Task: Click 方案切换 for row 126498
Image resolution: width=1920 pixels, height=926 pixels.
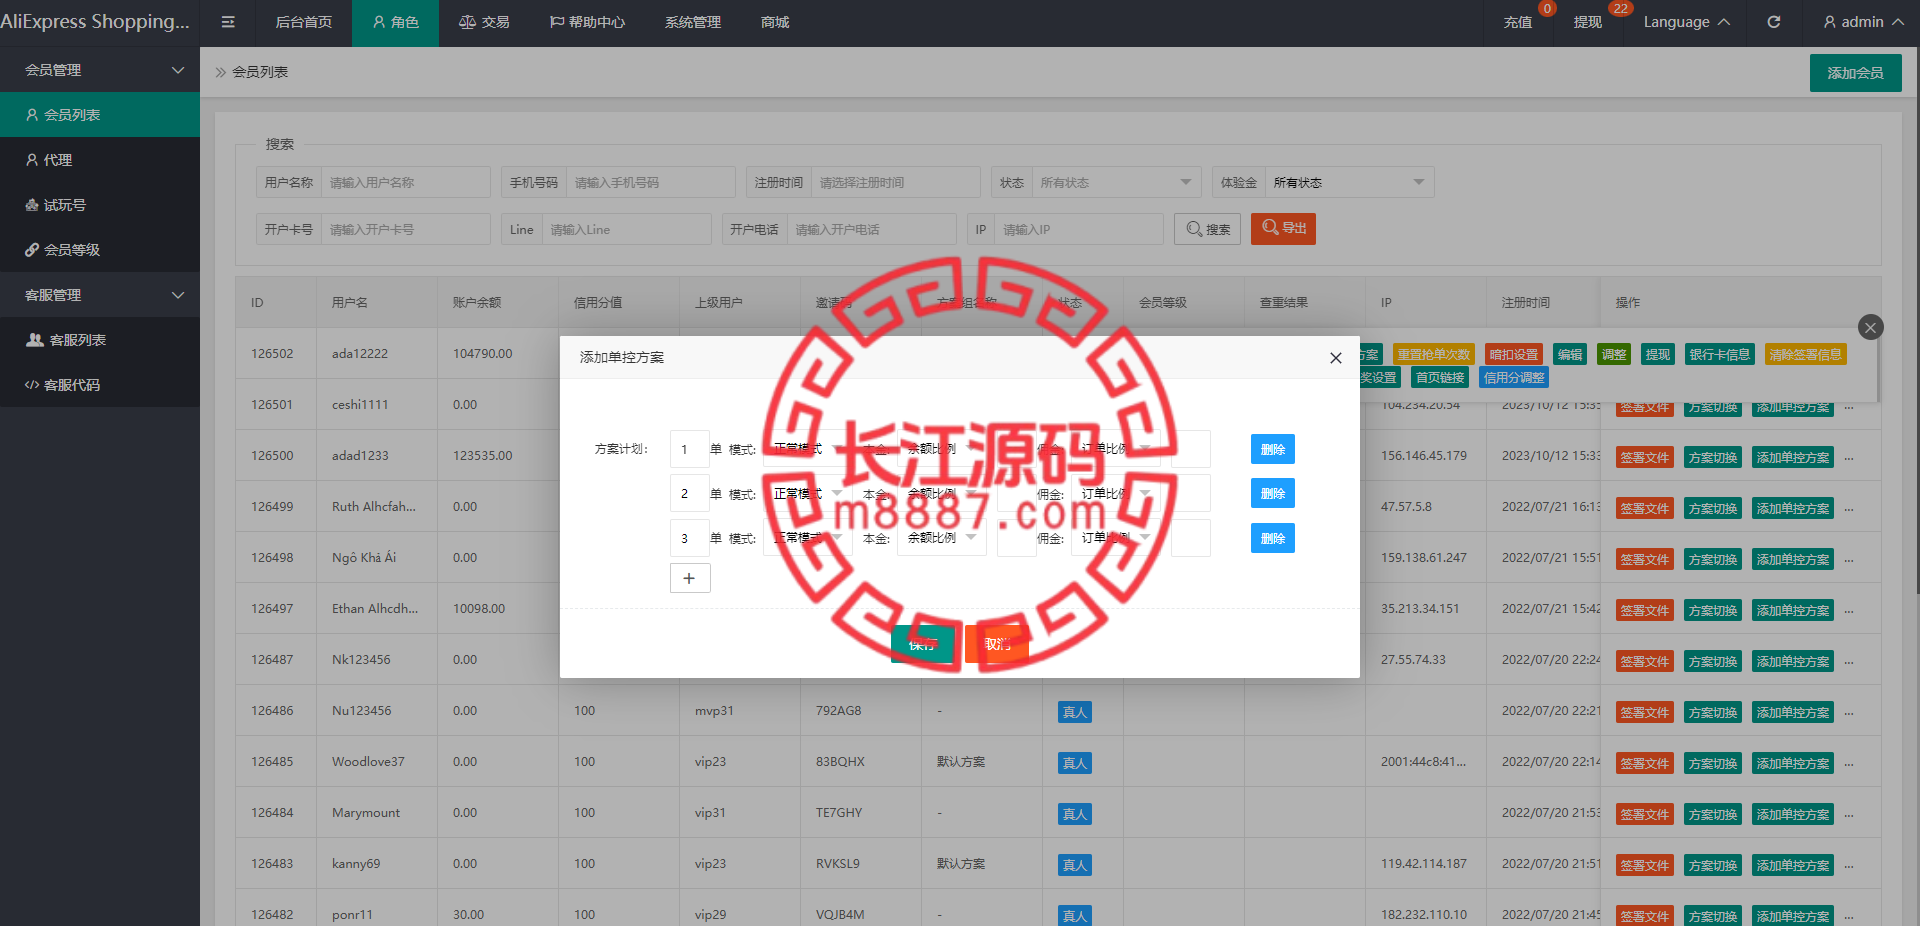Action: 1713,560
